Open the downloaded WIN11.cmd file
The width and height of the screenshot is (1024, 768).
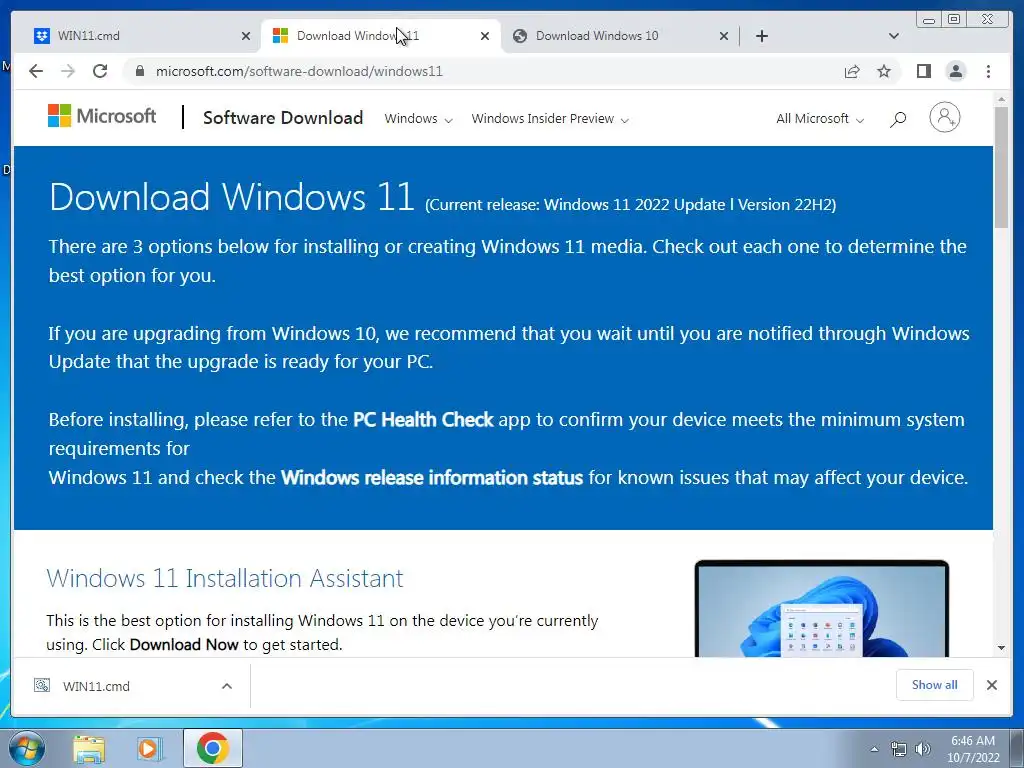[x=96, y=686]
